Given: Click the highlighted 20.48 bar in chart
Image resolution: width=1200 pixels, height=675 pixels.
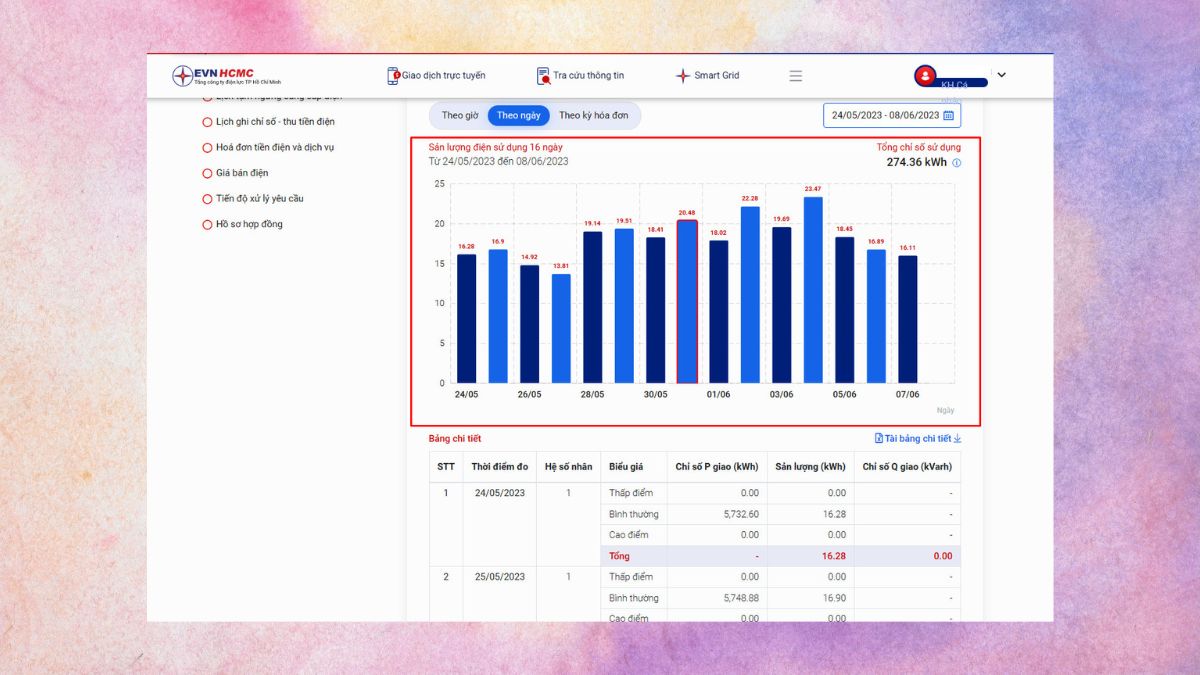Looking at the screenshot, I should tap(687, 302).
